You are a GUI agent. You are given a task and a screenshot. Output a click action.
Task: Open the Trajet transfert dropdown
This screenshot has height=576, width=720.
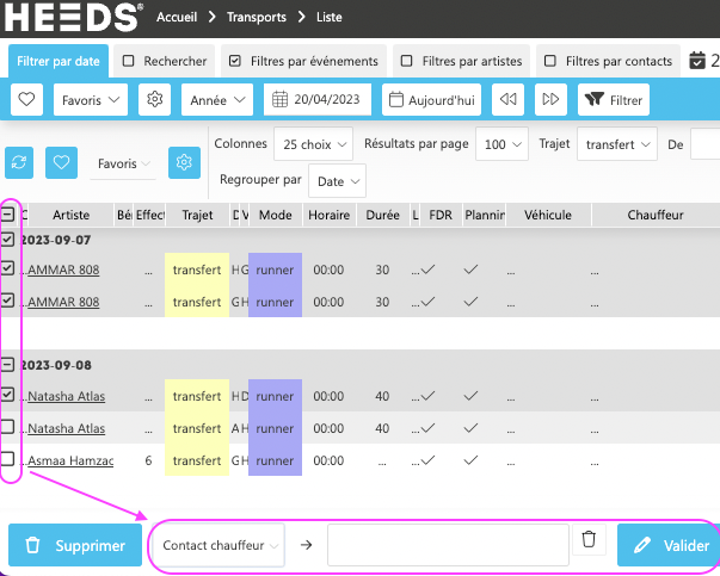[x=617, y=144]
